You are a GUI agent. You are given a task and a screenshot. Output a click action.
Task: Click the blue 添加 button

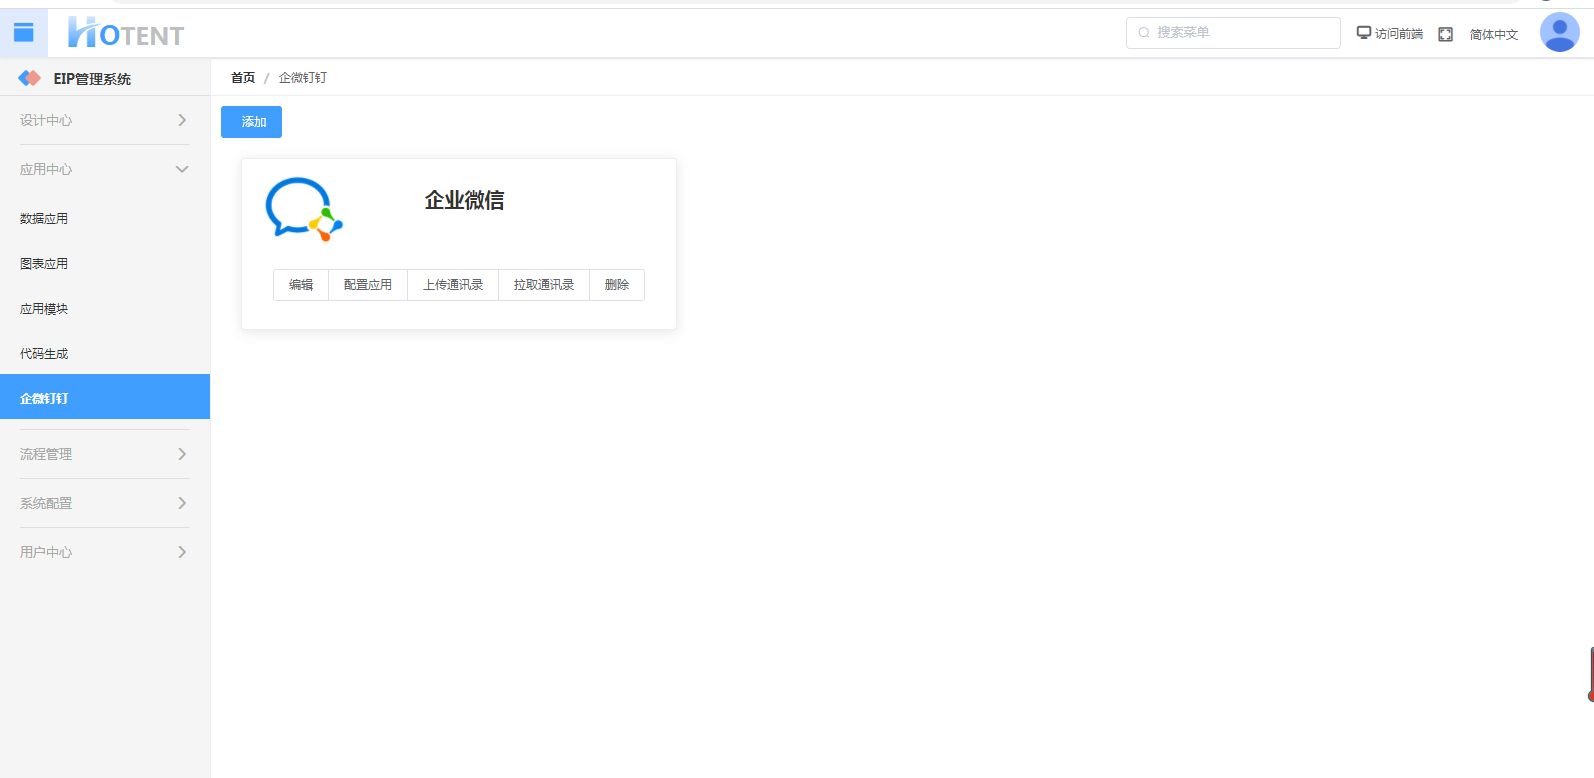coord(251,122)
